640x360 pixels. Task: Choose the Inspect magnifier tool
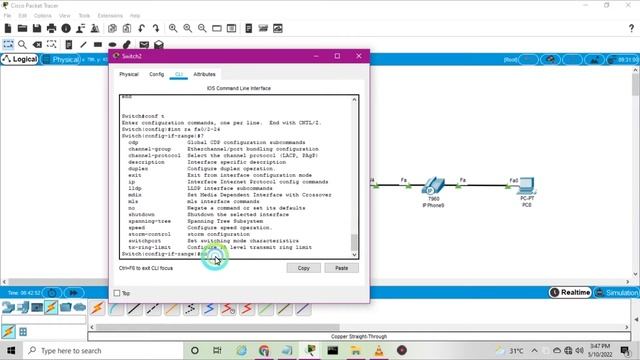[x=22, y=44]
